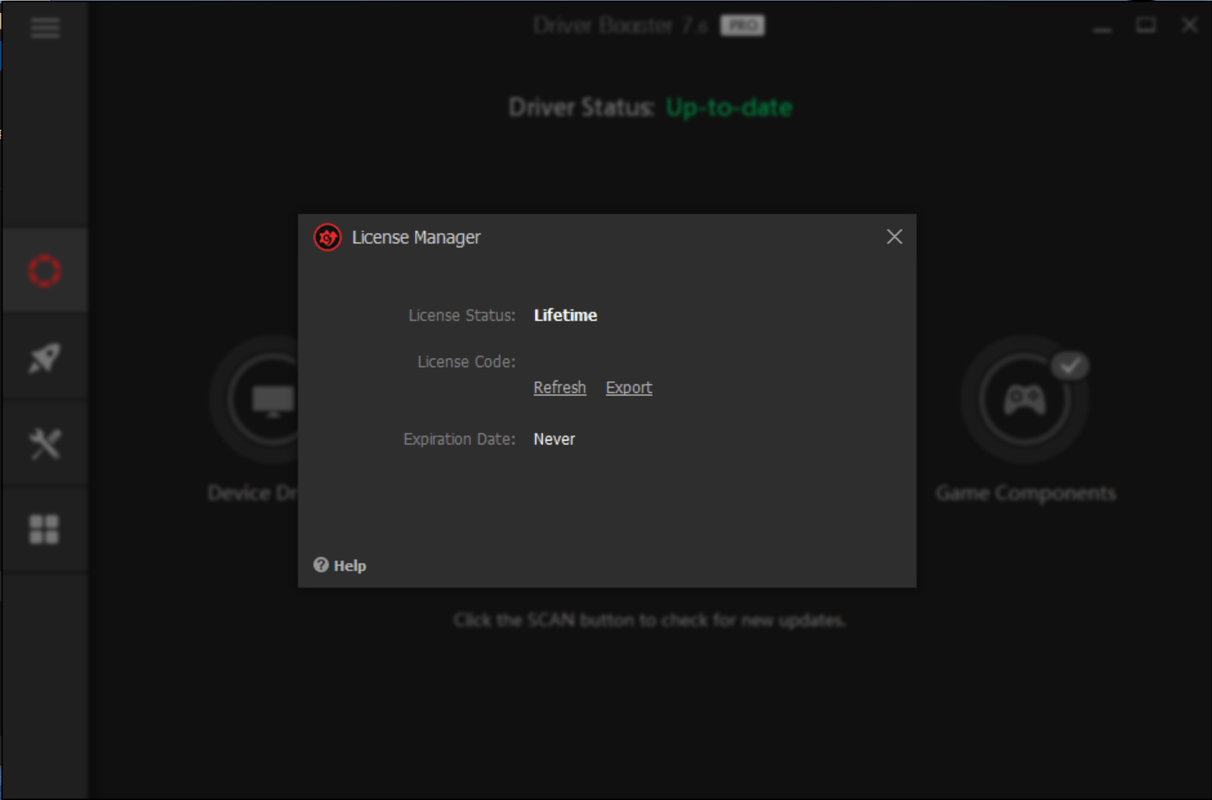This screenshot has width=1212, height=800.
Task: Open the hamburger menu in Driver Booster
Action: [x=45, y=27]
